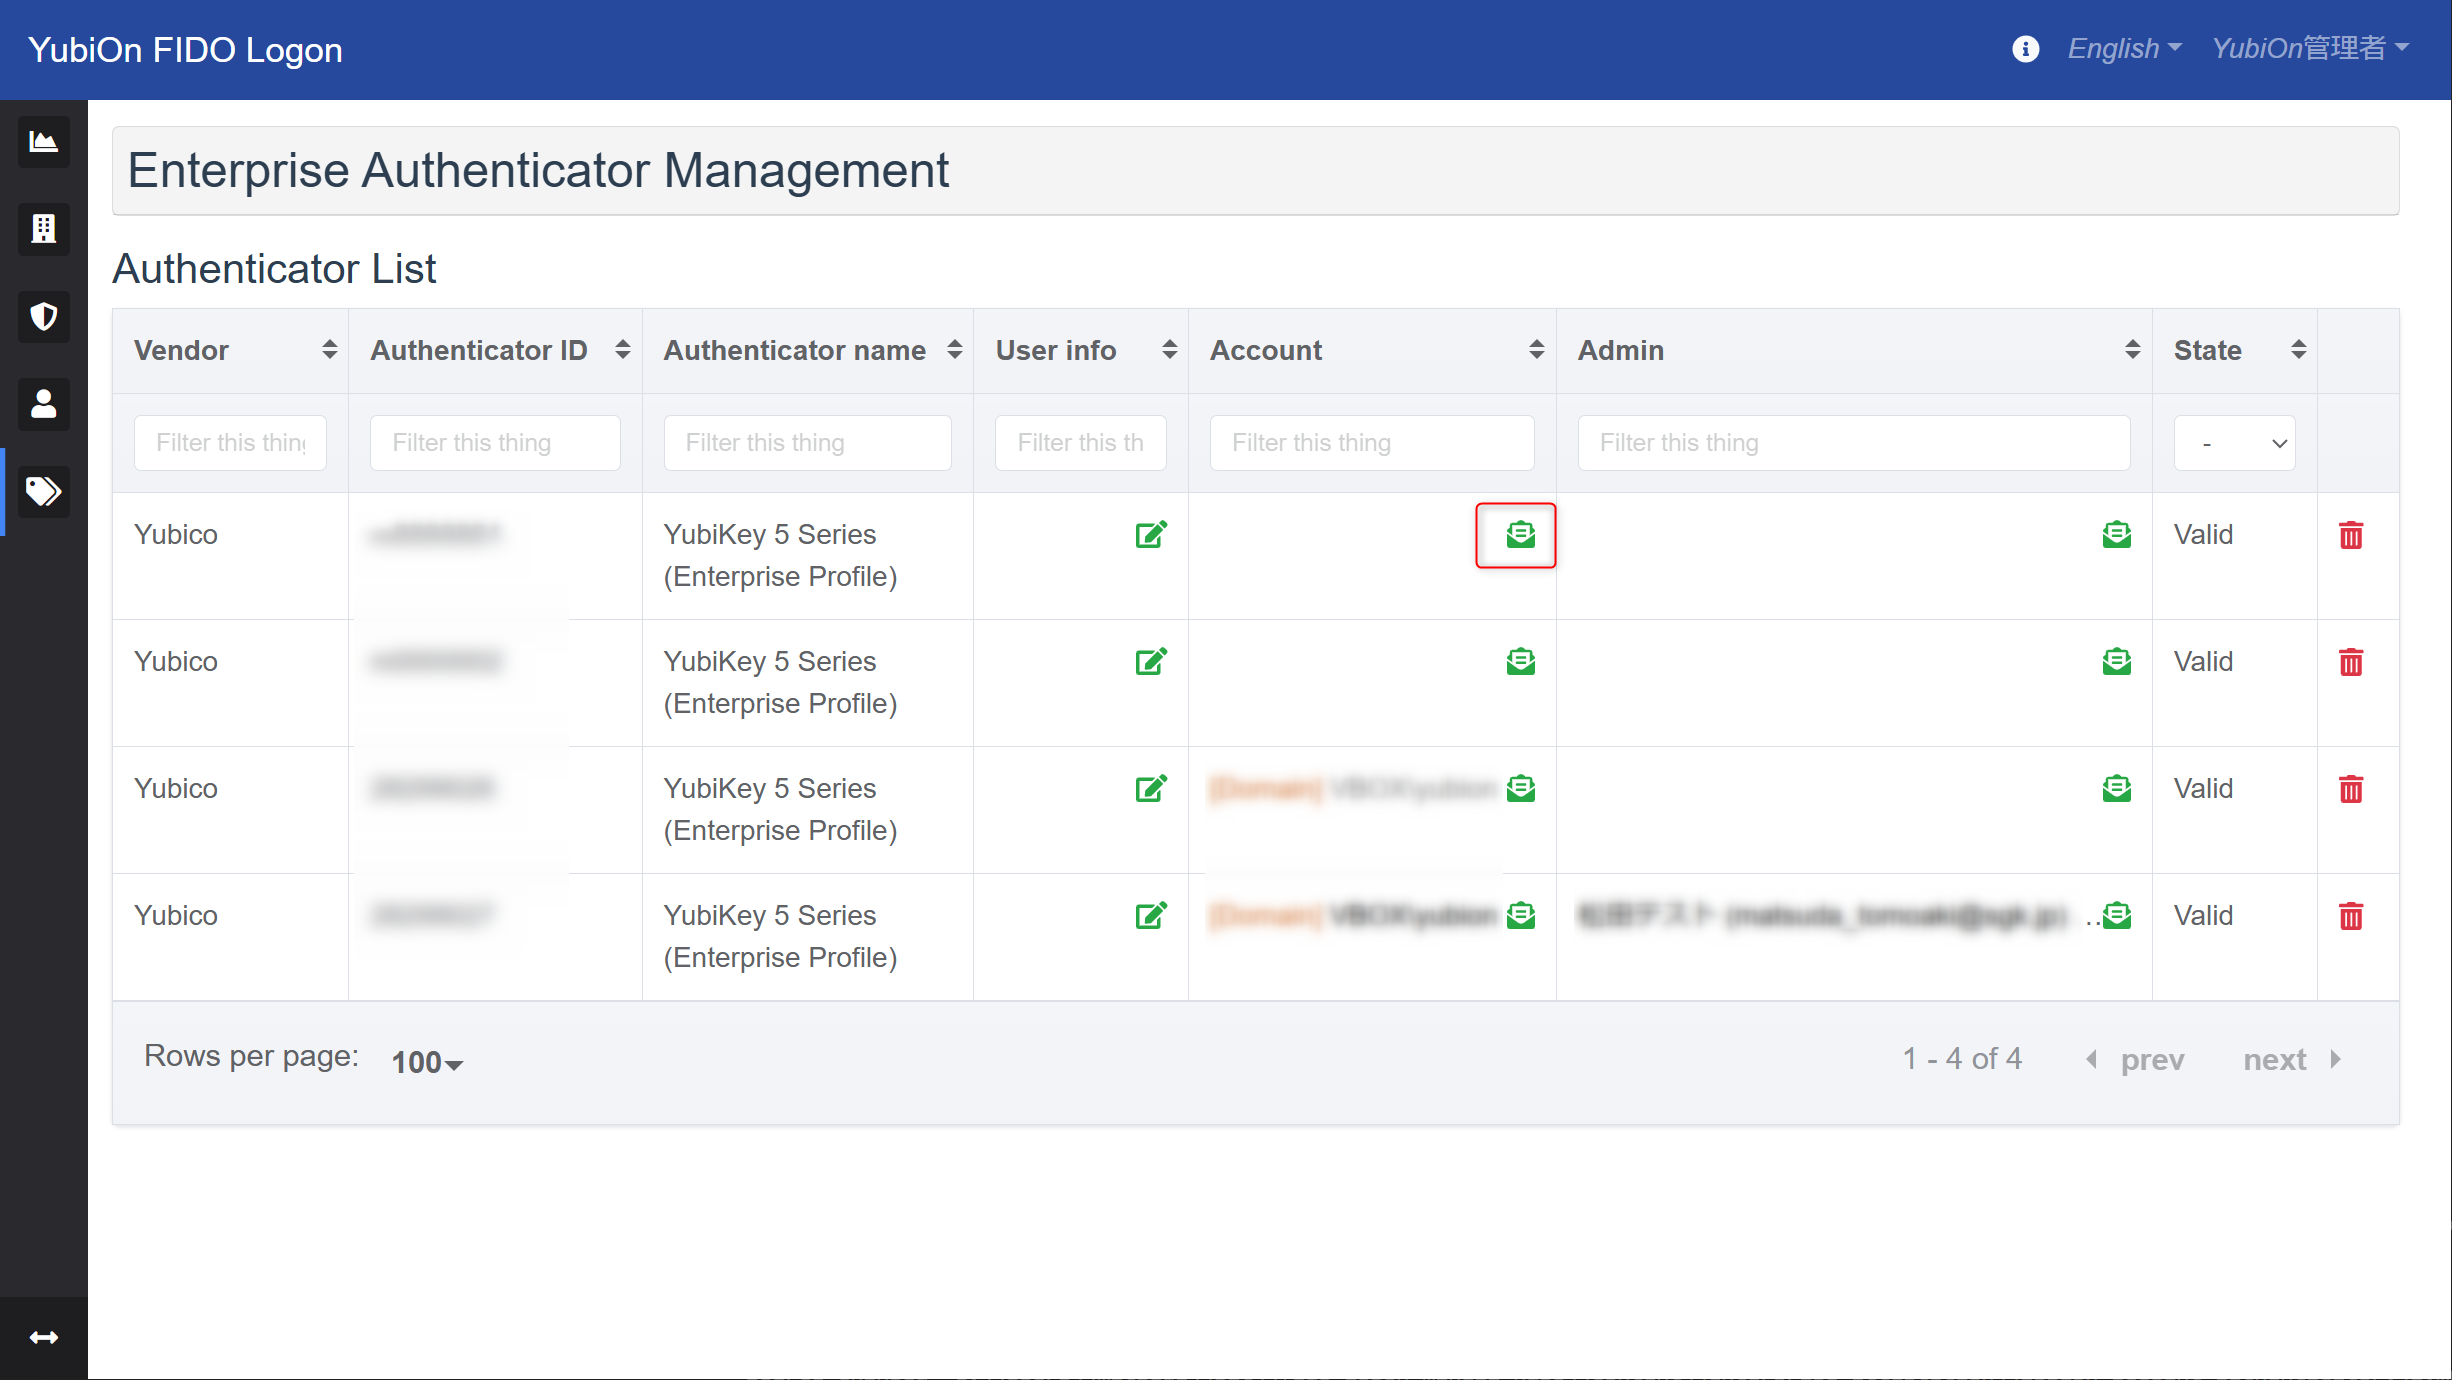Filter by Authenticator name field

(808, 443)
